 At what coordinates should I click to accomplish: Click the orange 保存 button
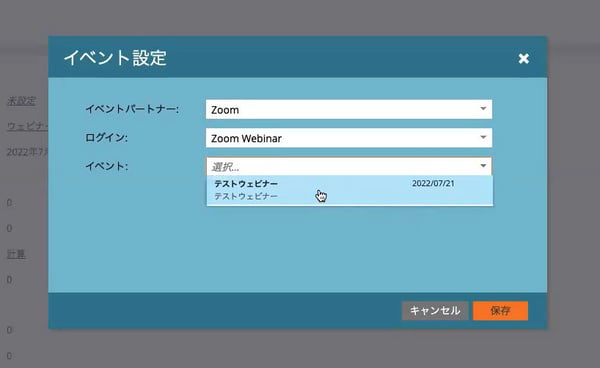click(x=500, y=311)
